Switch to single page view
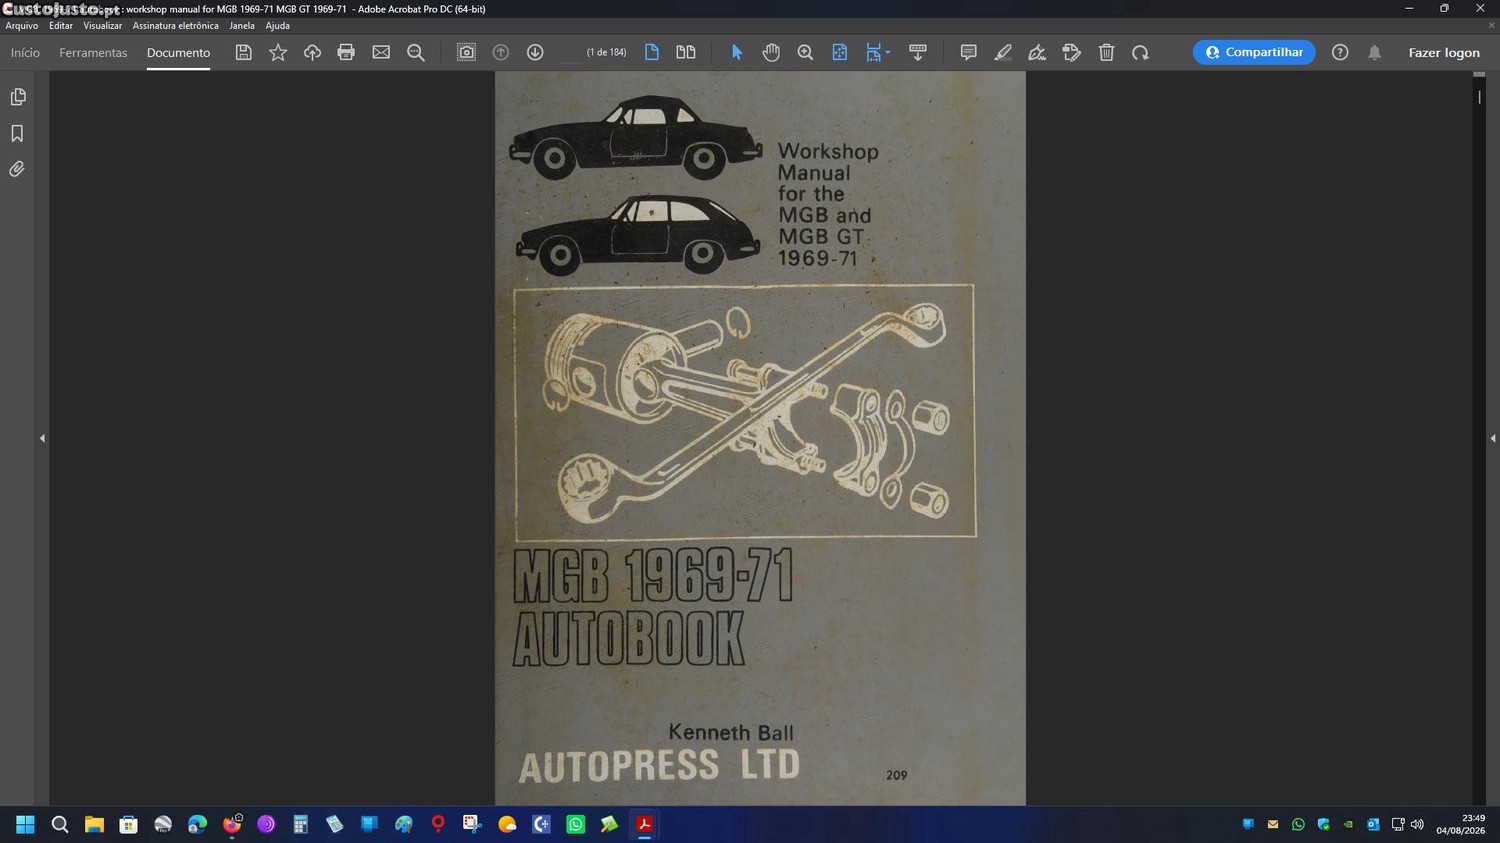 click(652, 52)
